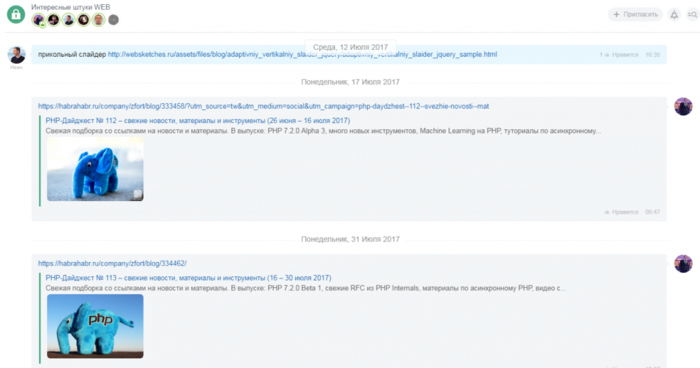
Task: Open the author avatar beside the 31 Июля message
Action: point(683,263)
